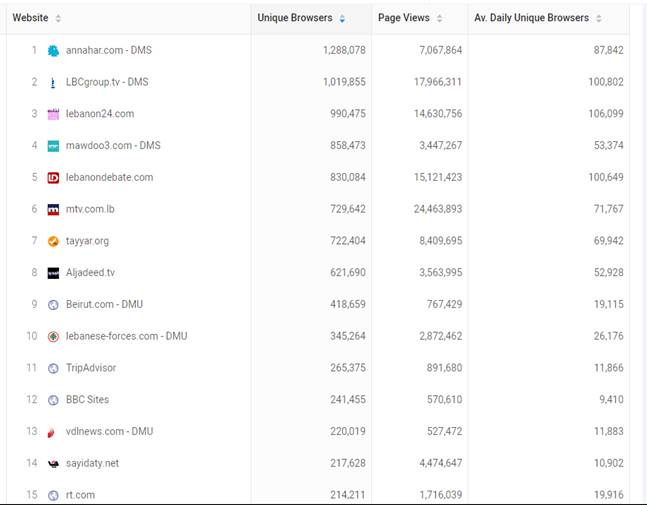Screen dimensions: 647x505
Task: Click the lebanese-forces.com emblem icon
Action: 53,336
